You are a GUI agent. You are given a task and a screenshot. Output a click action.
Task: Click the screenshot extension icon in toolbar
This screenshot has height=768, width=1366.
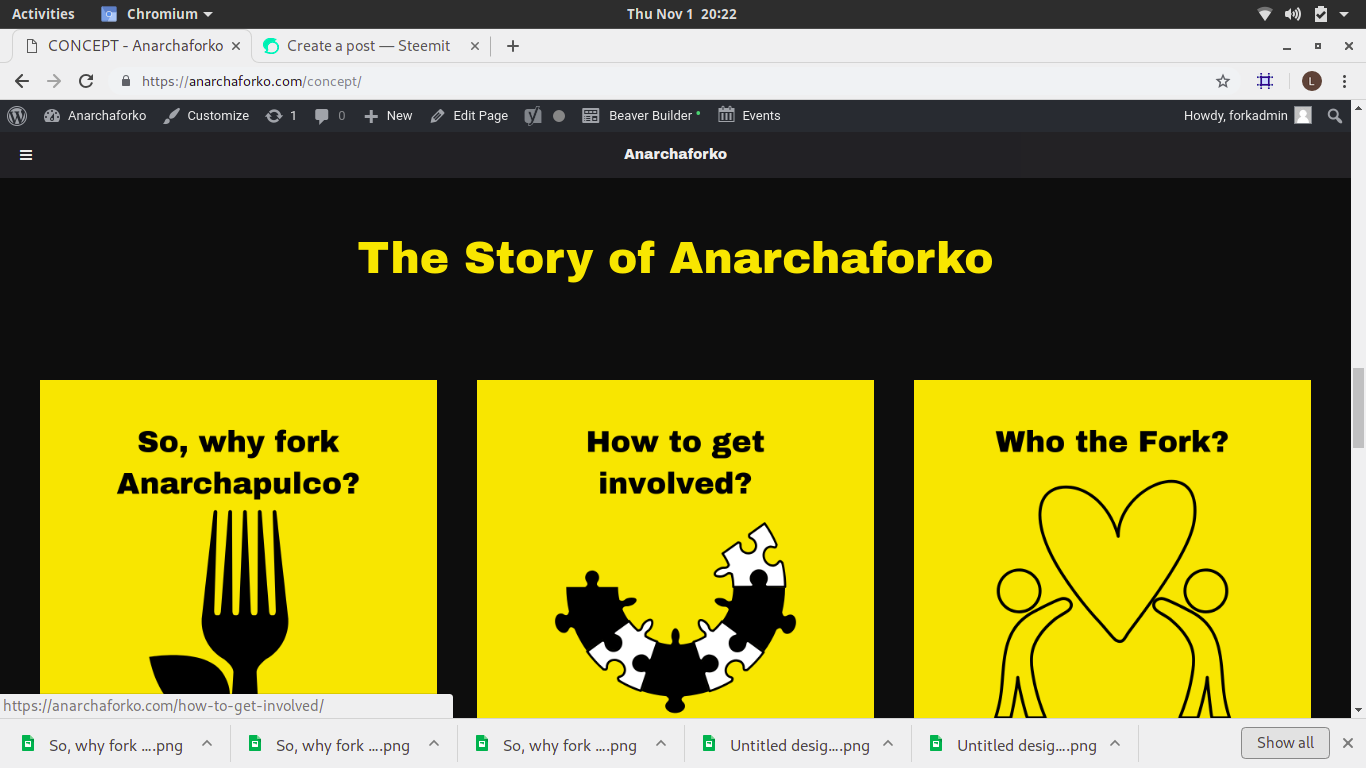pos(1265,81)
